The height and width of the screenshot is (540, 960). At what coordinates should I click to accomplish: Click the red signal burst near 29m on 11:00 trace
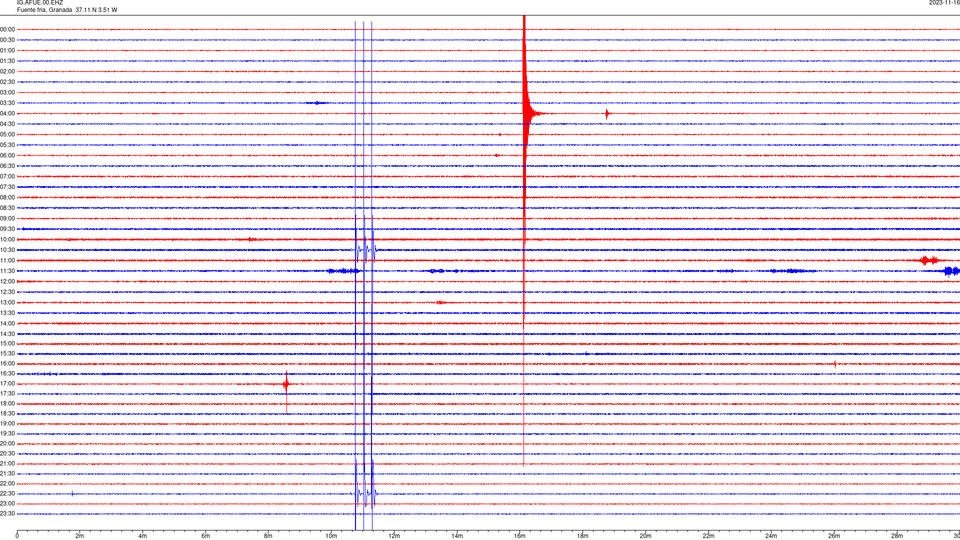click(x=929, y=260)
